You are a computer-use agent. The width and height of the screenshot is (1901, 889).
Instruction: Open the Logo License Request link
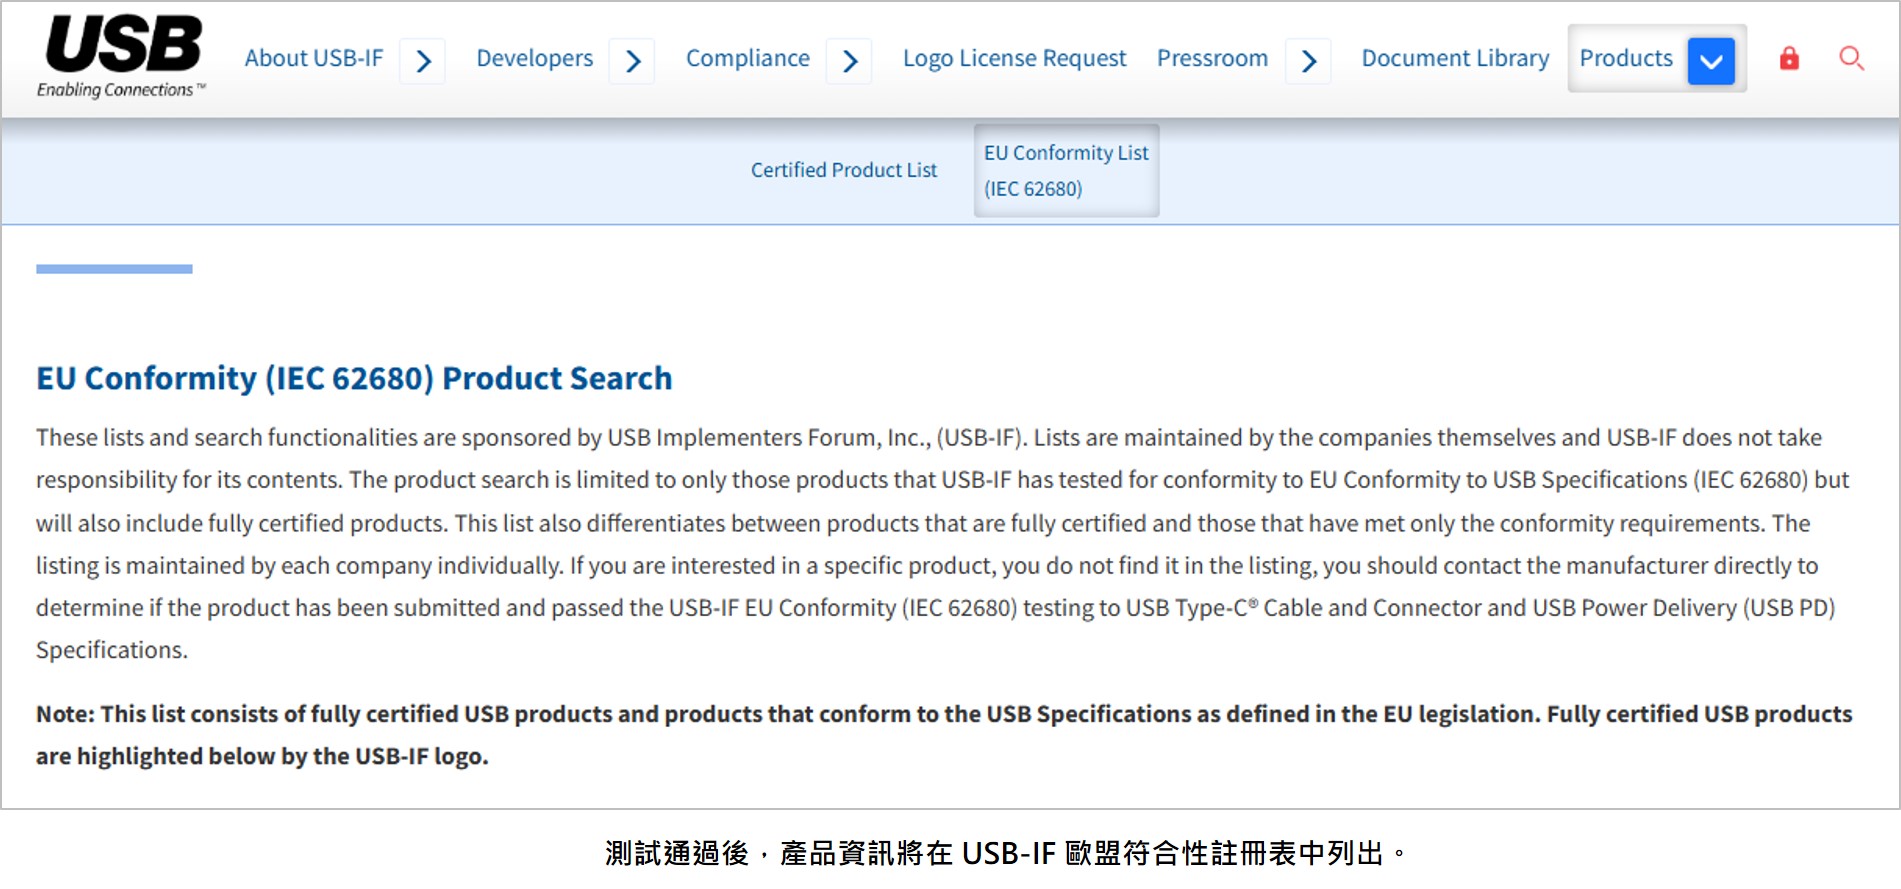point(1014,58)
